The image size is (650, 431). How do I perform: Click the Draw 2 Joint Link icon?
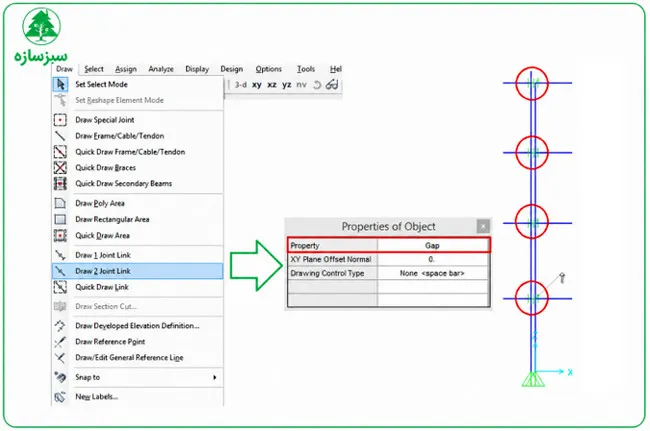(60, 271)
